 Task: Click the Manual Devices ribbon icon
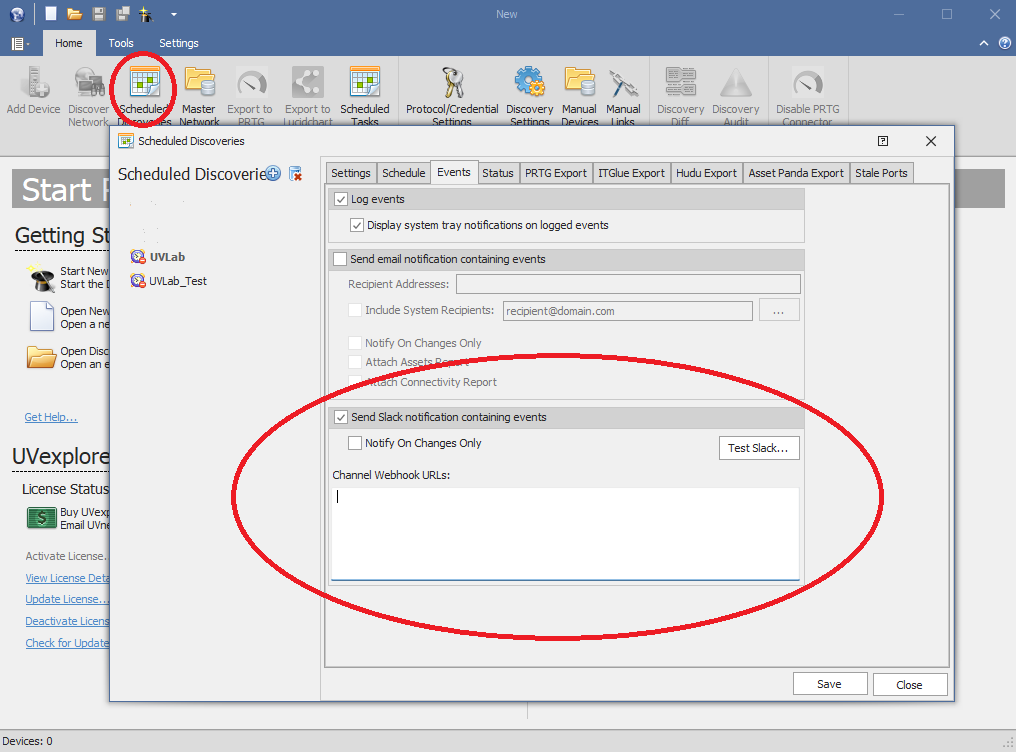point(579,82)
